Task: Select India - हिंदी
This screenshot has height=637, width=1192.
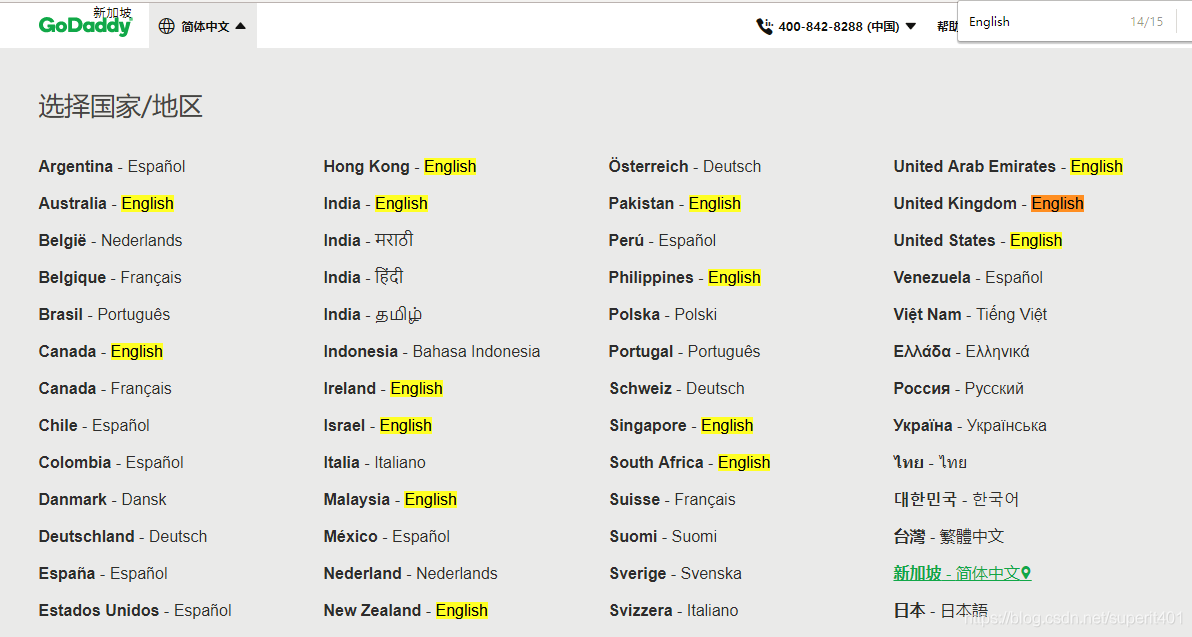Action: (x=363, y=277)
